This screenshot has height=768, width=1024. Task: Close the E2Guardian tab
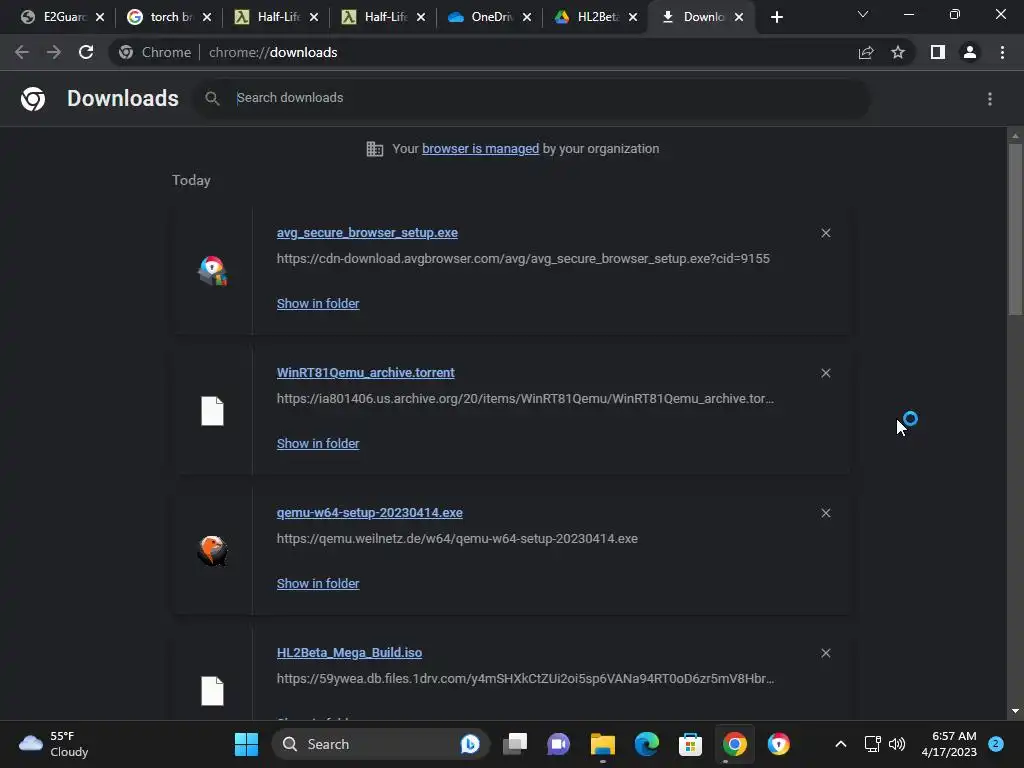(100, 18)
